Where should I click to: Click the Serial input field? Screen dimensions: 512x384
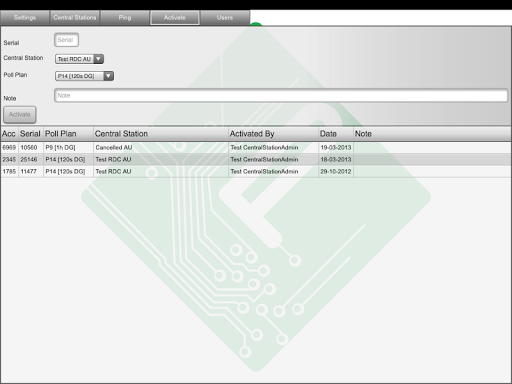66,40
